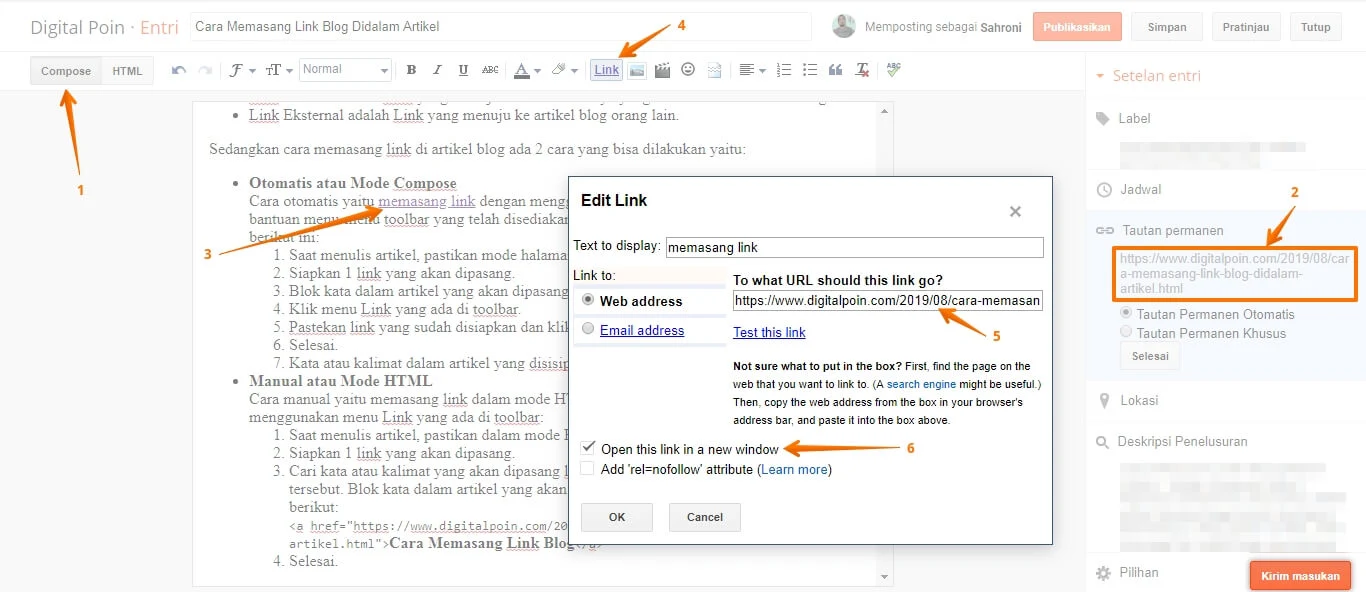Click the 'Test this link' link
Viewport: 1366px width, 592px height.
coord(769,331)
